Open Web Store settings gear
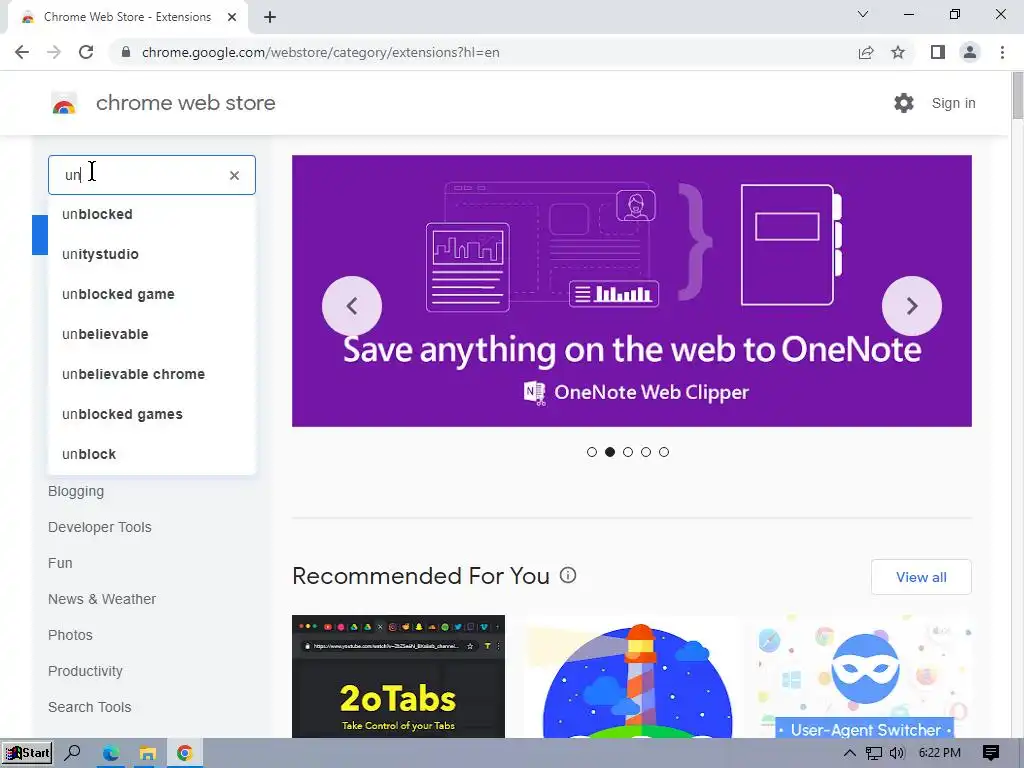1024x768 pixels. pos(904,103)
